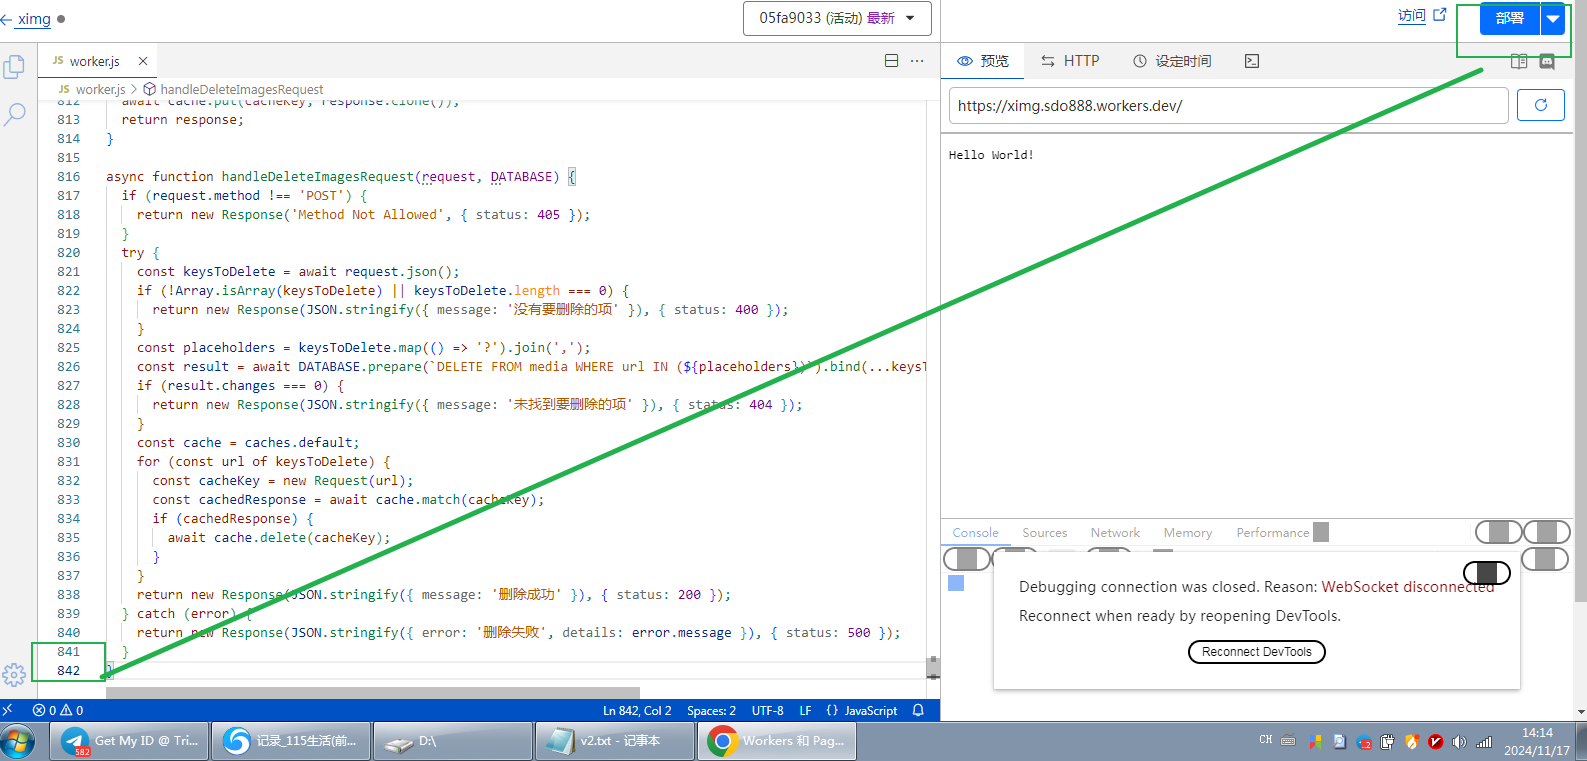Open the D:\ drive taskbar item

[453, 741]
